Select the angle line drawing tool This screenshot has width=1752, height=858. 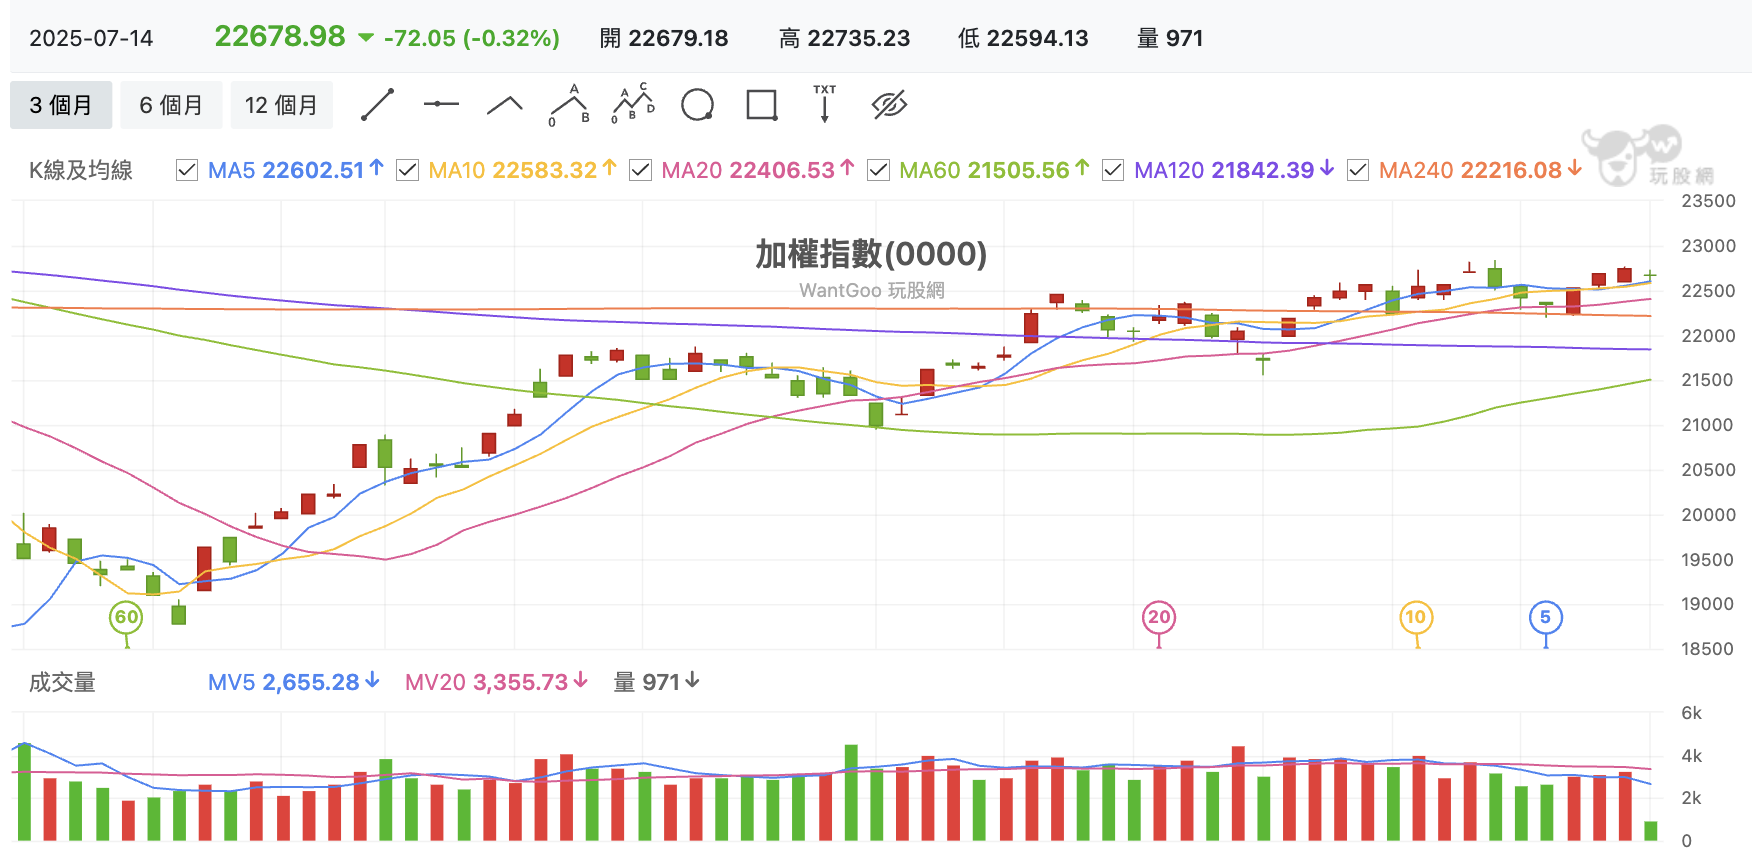point(505,104)
